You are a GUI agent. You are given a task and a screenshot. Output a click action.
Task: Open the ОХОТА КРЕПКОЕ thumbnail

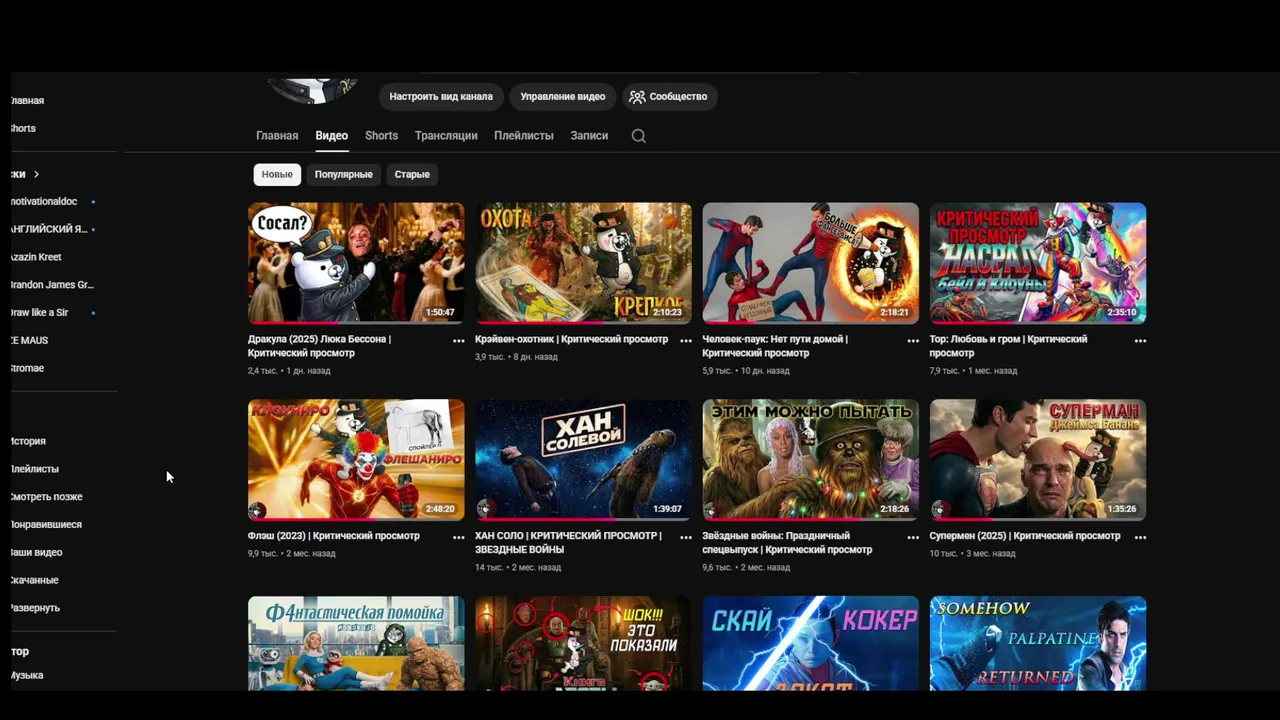[x=583, y=263]
